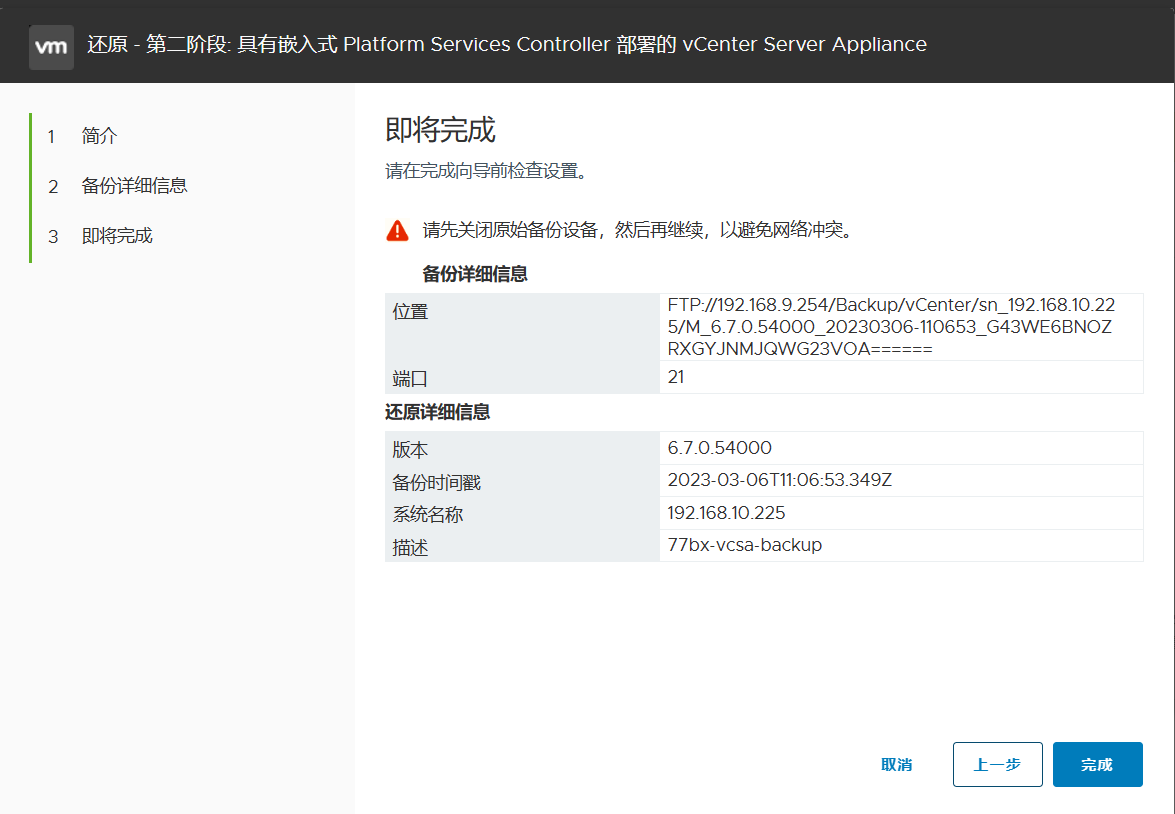This screenshot has height=814, width=1175.
Task: Click the 完成 button to finish restore
Action: pyautogui.click(x=1097, y=764)
